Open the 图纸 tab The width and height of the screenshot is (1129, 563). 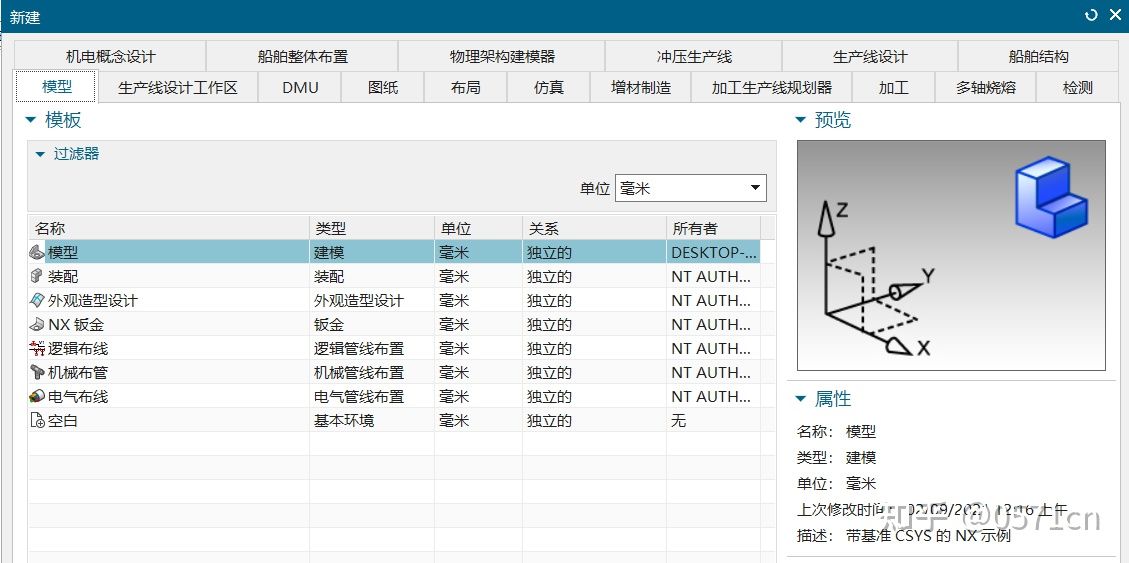pyautogui.click(x=383, y=88)
